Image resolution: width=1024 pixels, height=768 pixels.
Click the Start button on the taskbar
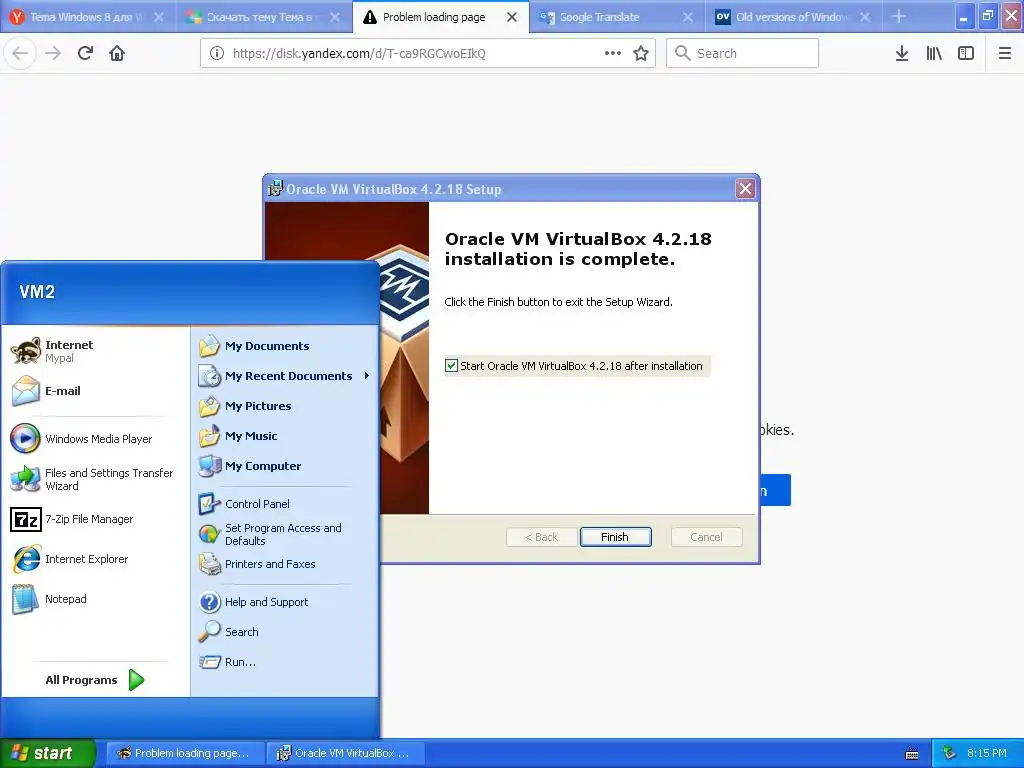click(47, 753)
